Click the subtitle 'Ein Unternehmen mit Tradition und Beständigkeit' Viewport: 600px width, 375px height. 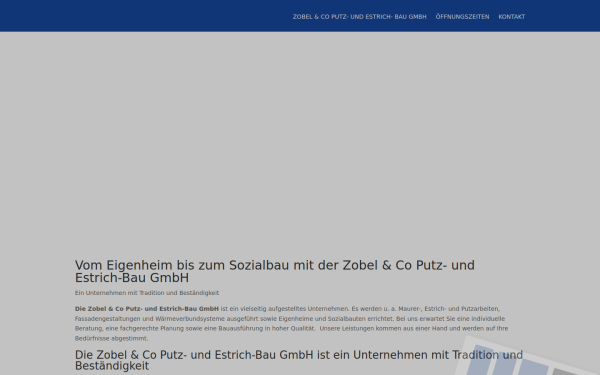coord(147,293)
